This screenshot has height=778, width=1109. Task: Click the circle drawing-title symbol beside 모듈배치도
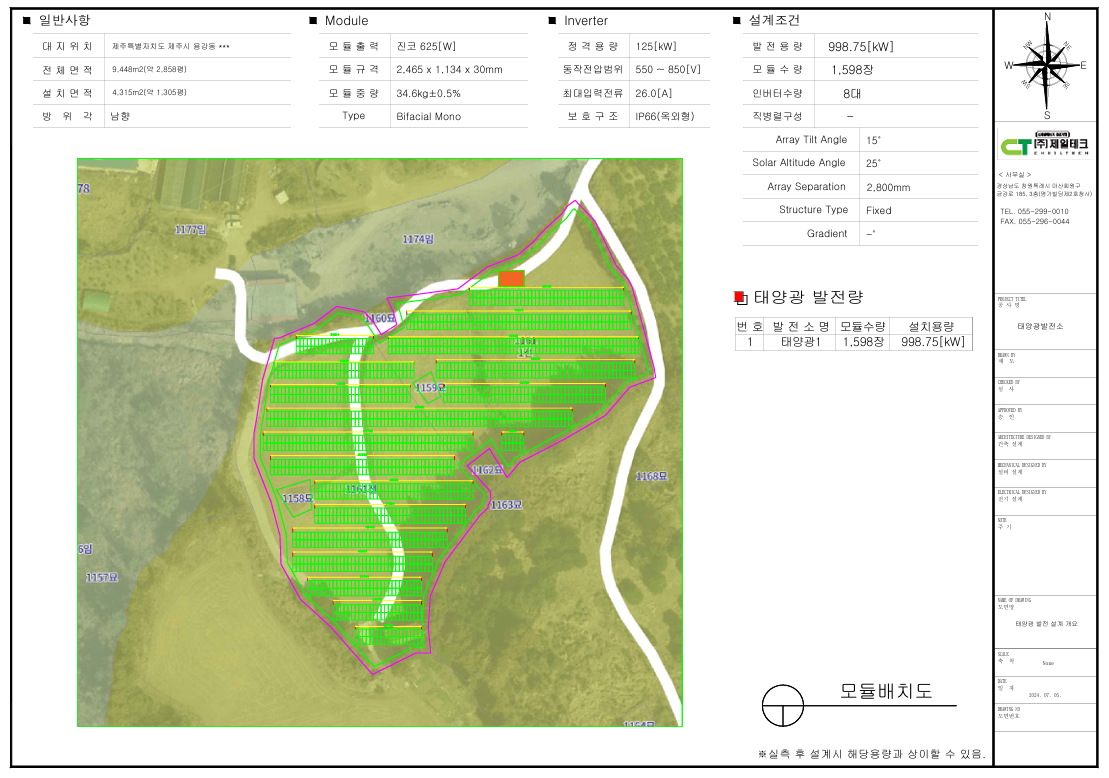782,705
